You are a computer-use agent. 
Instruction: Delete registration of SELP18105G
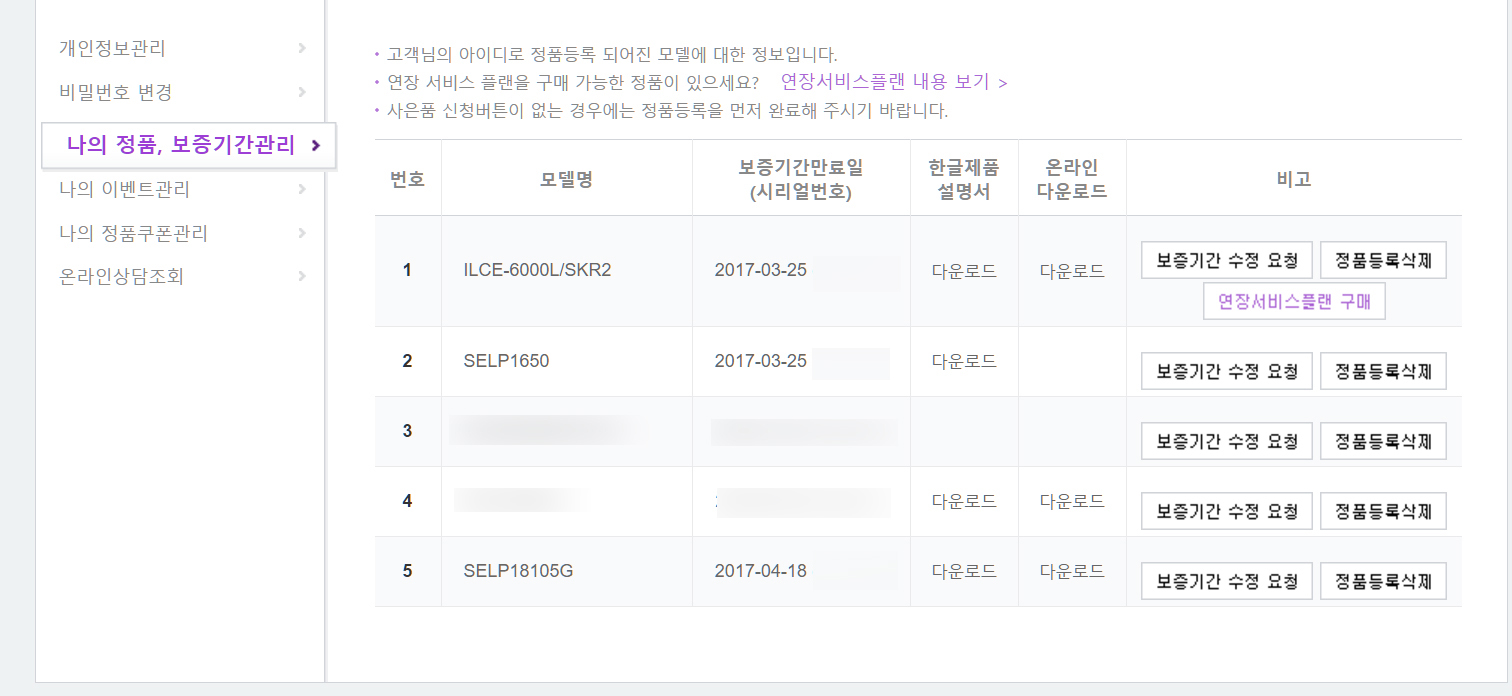[x=1383, y=581]
